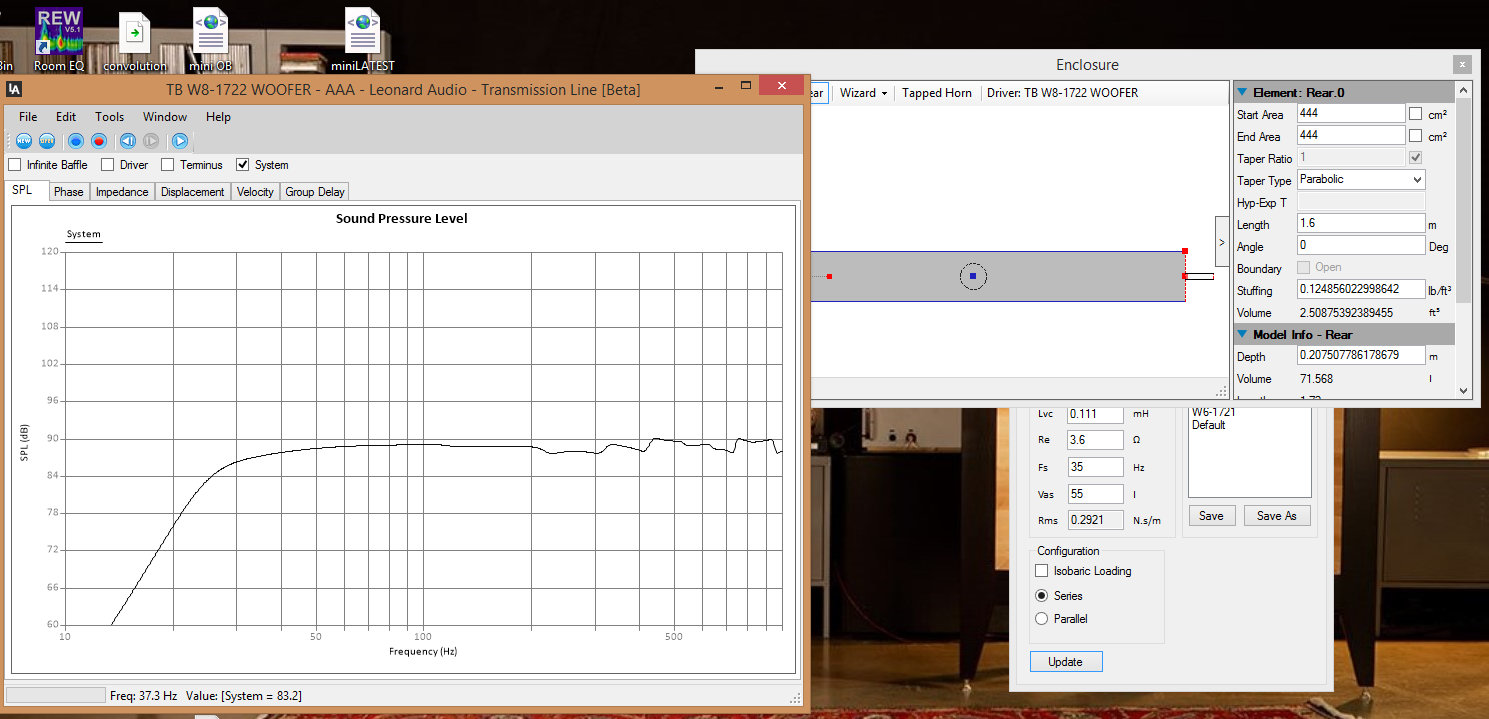Image resolution: width=1489 pixels, height=719 pixels.
Task: Collapse the Model Info - Rear section
Action: [1243, 334]
